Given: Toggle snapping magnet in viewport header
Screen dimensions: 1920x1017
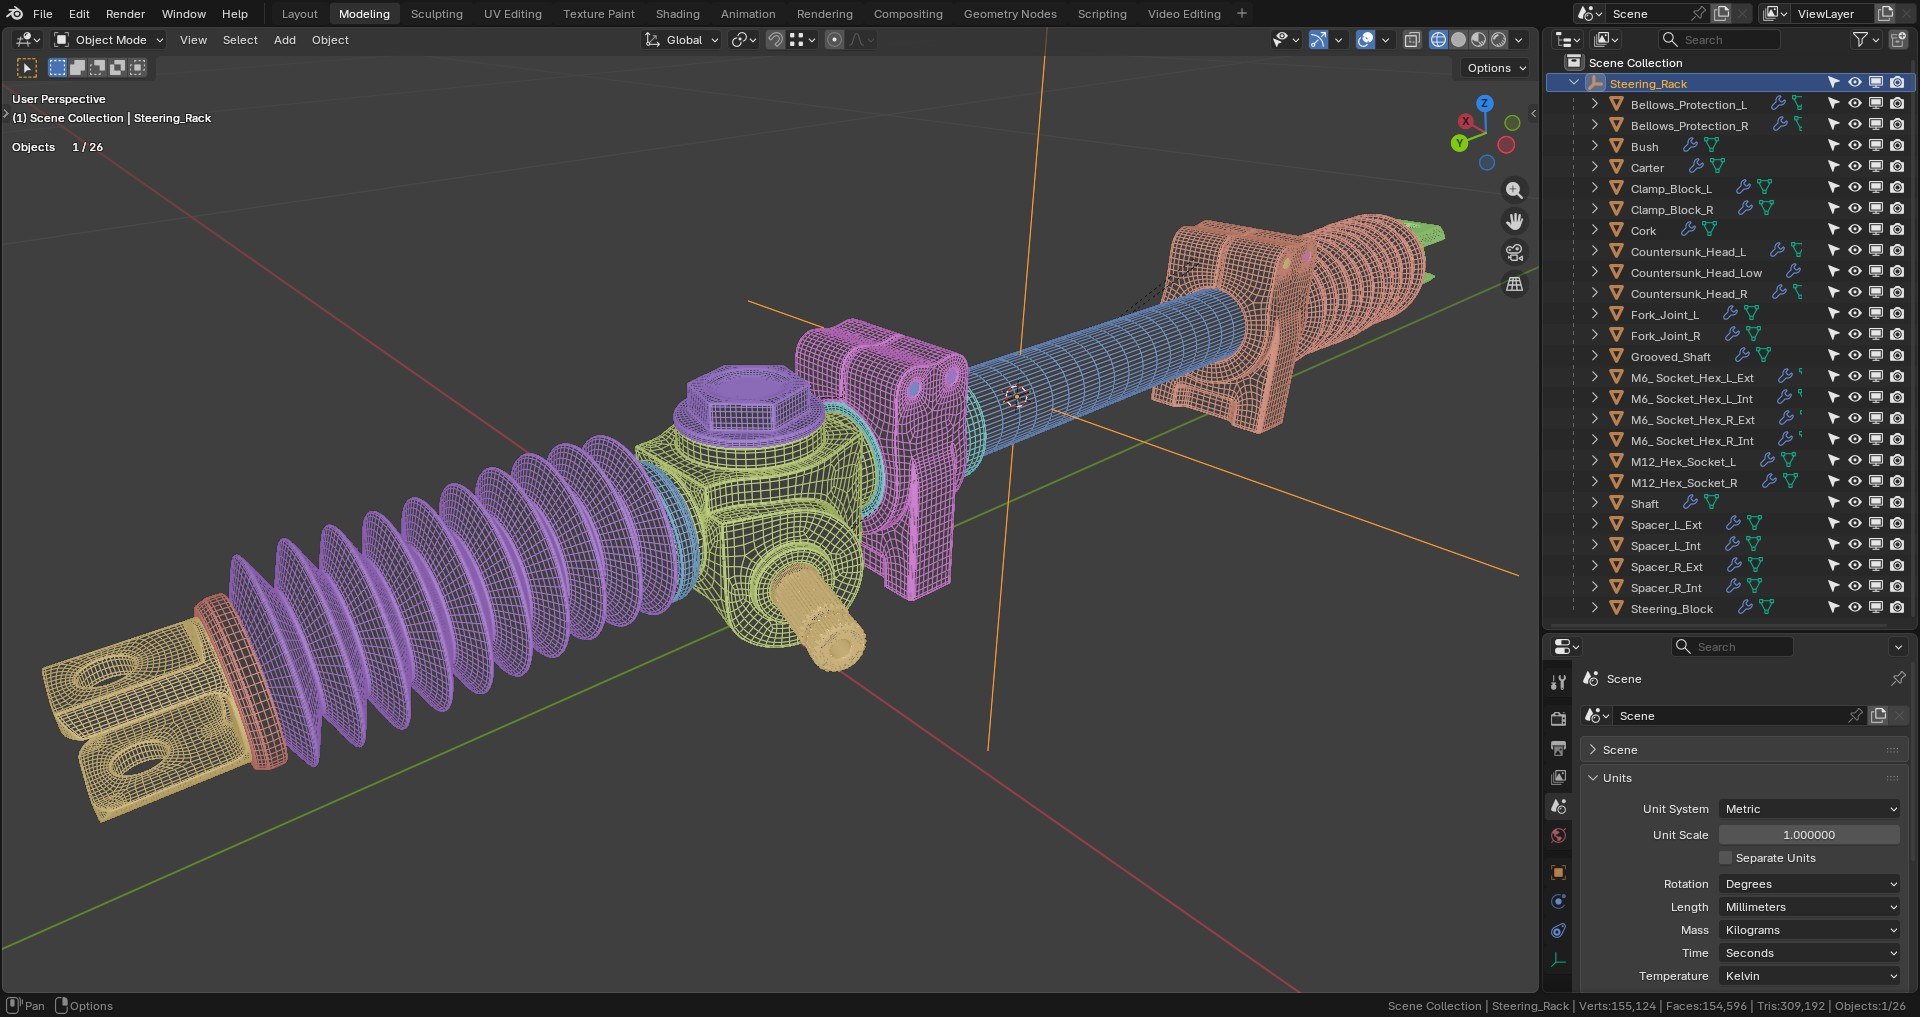Looking at the screenshot, I should click(x=775, y=40).
